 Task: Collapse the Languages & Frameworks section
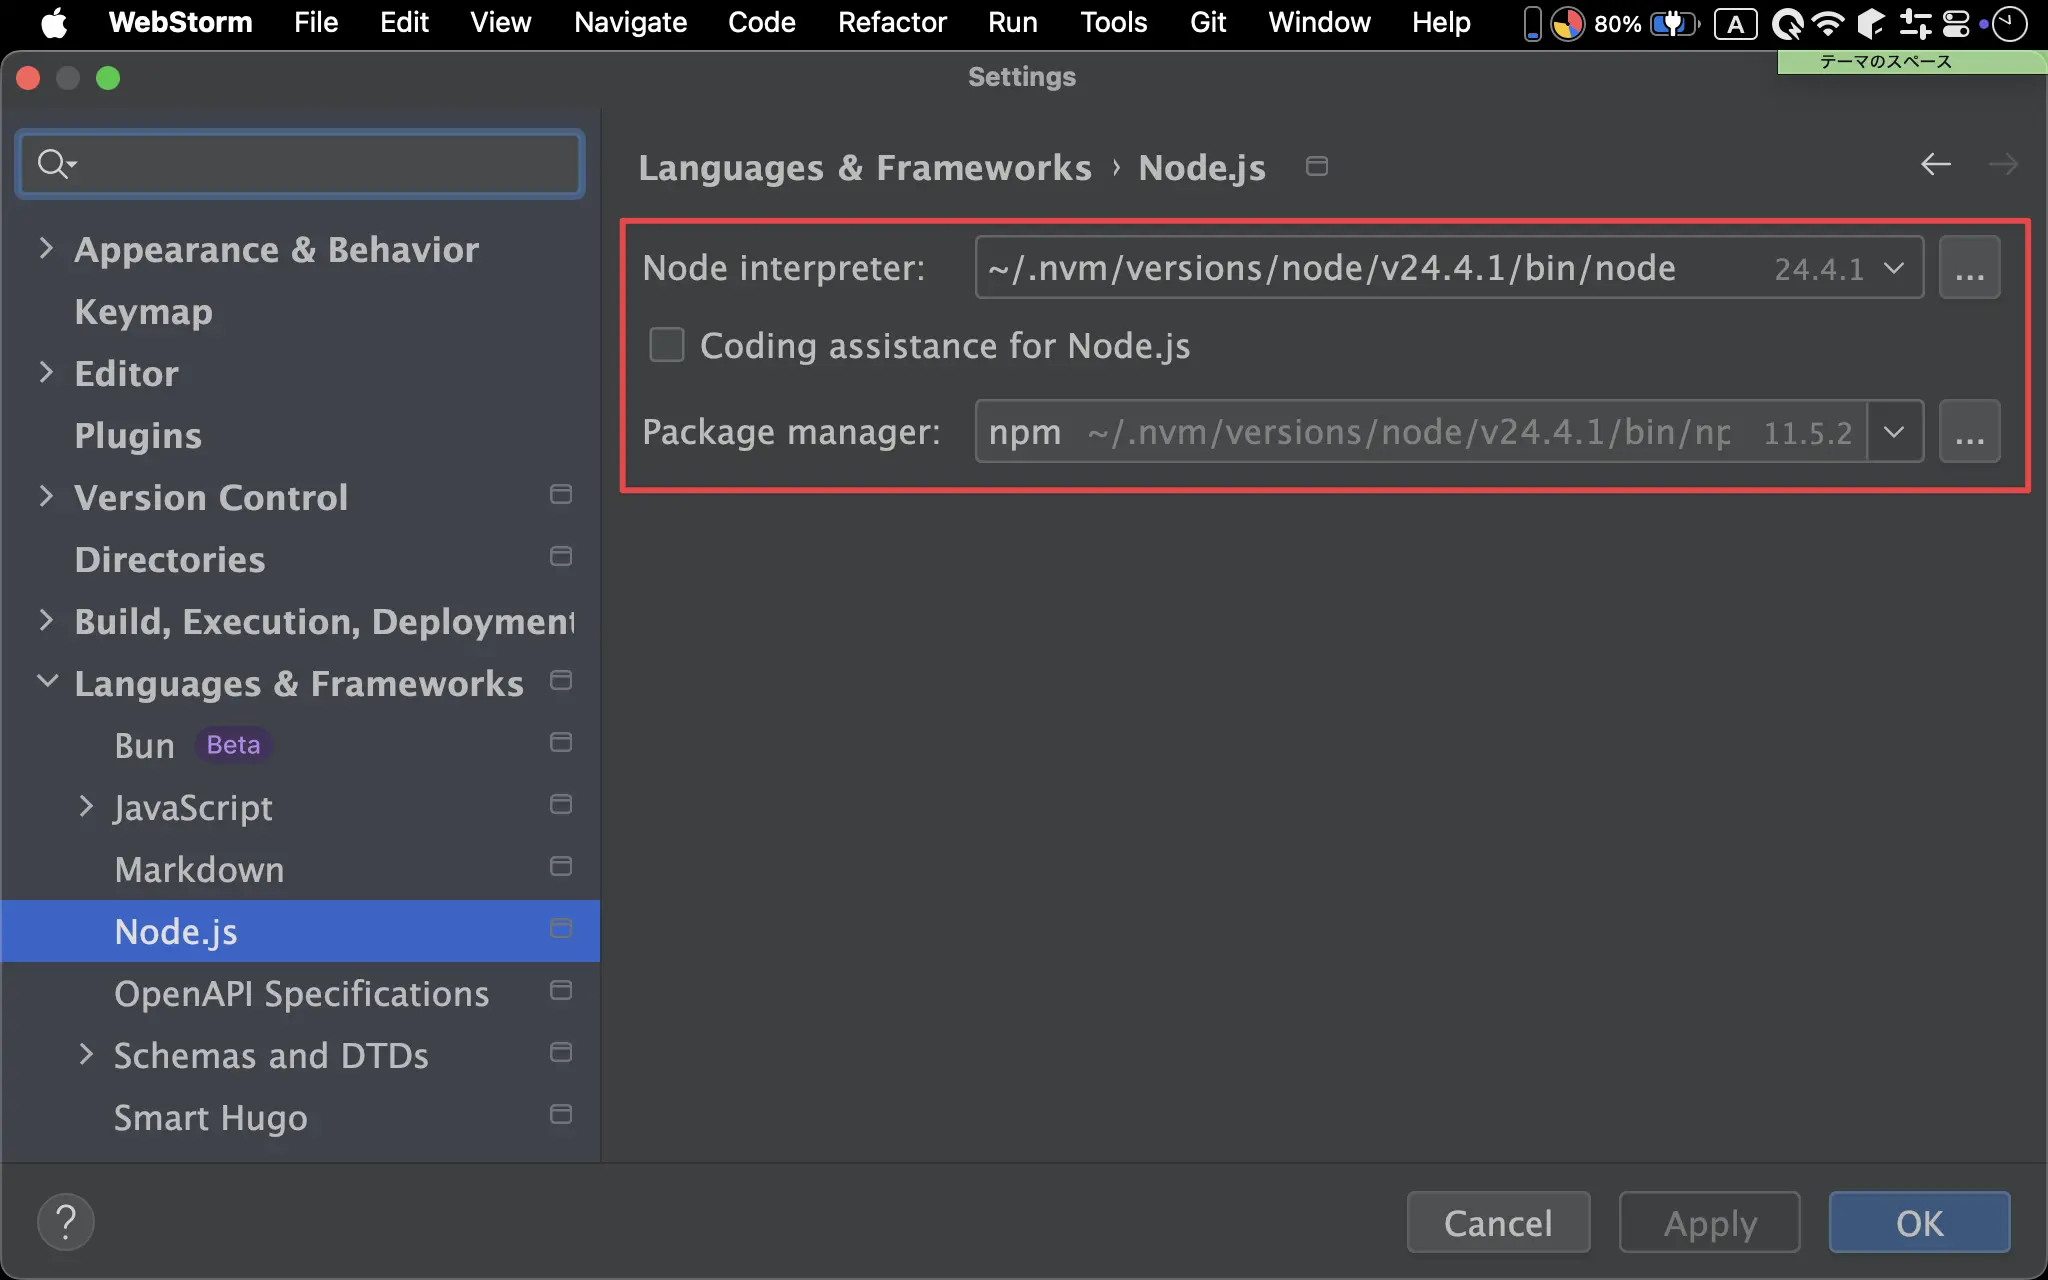click(47, 681)
